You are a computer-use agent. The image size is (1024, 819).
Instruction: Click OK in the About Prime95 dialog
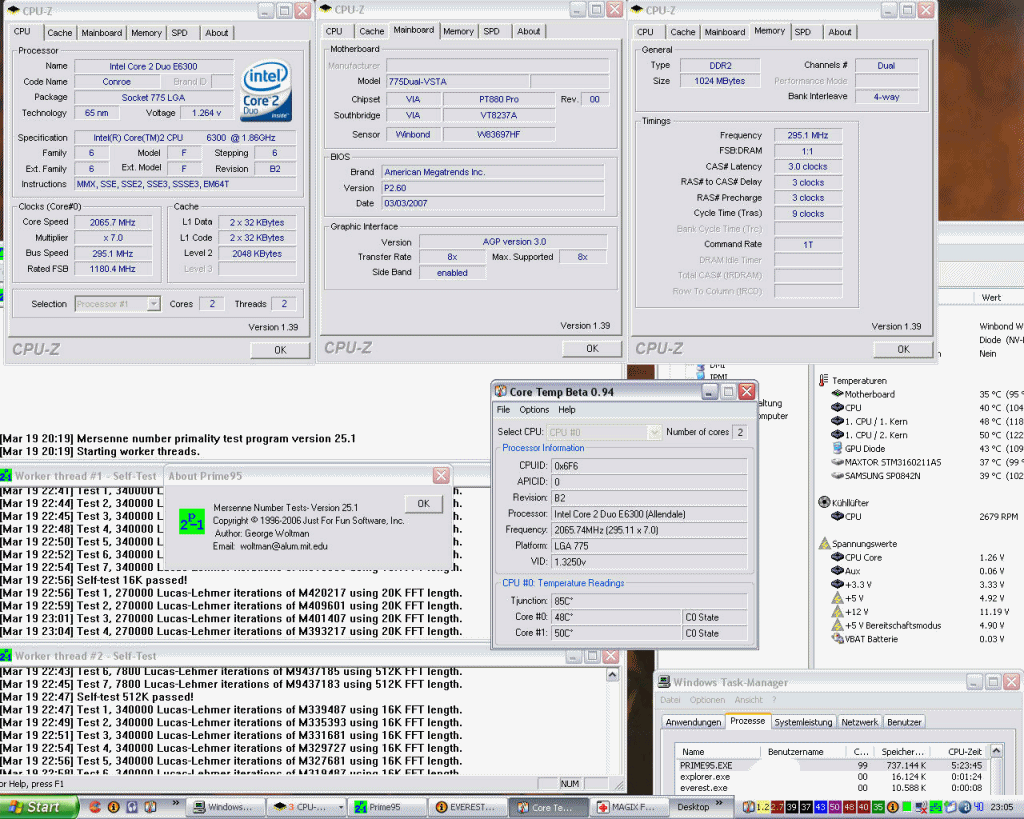click(x=424, y=504)
